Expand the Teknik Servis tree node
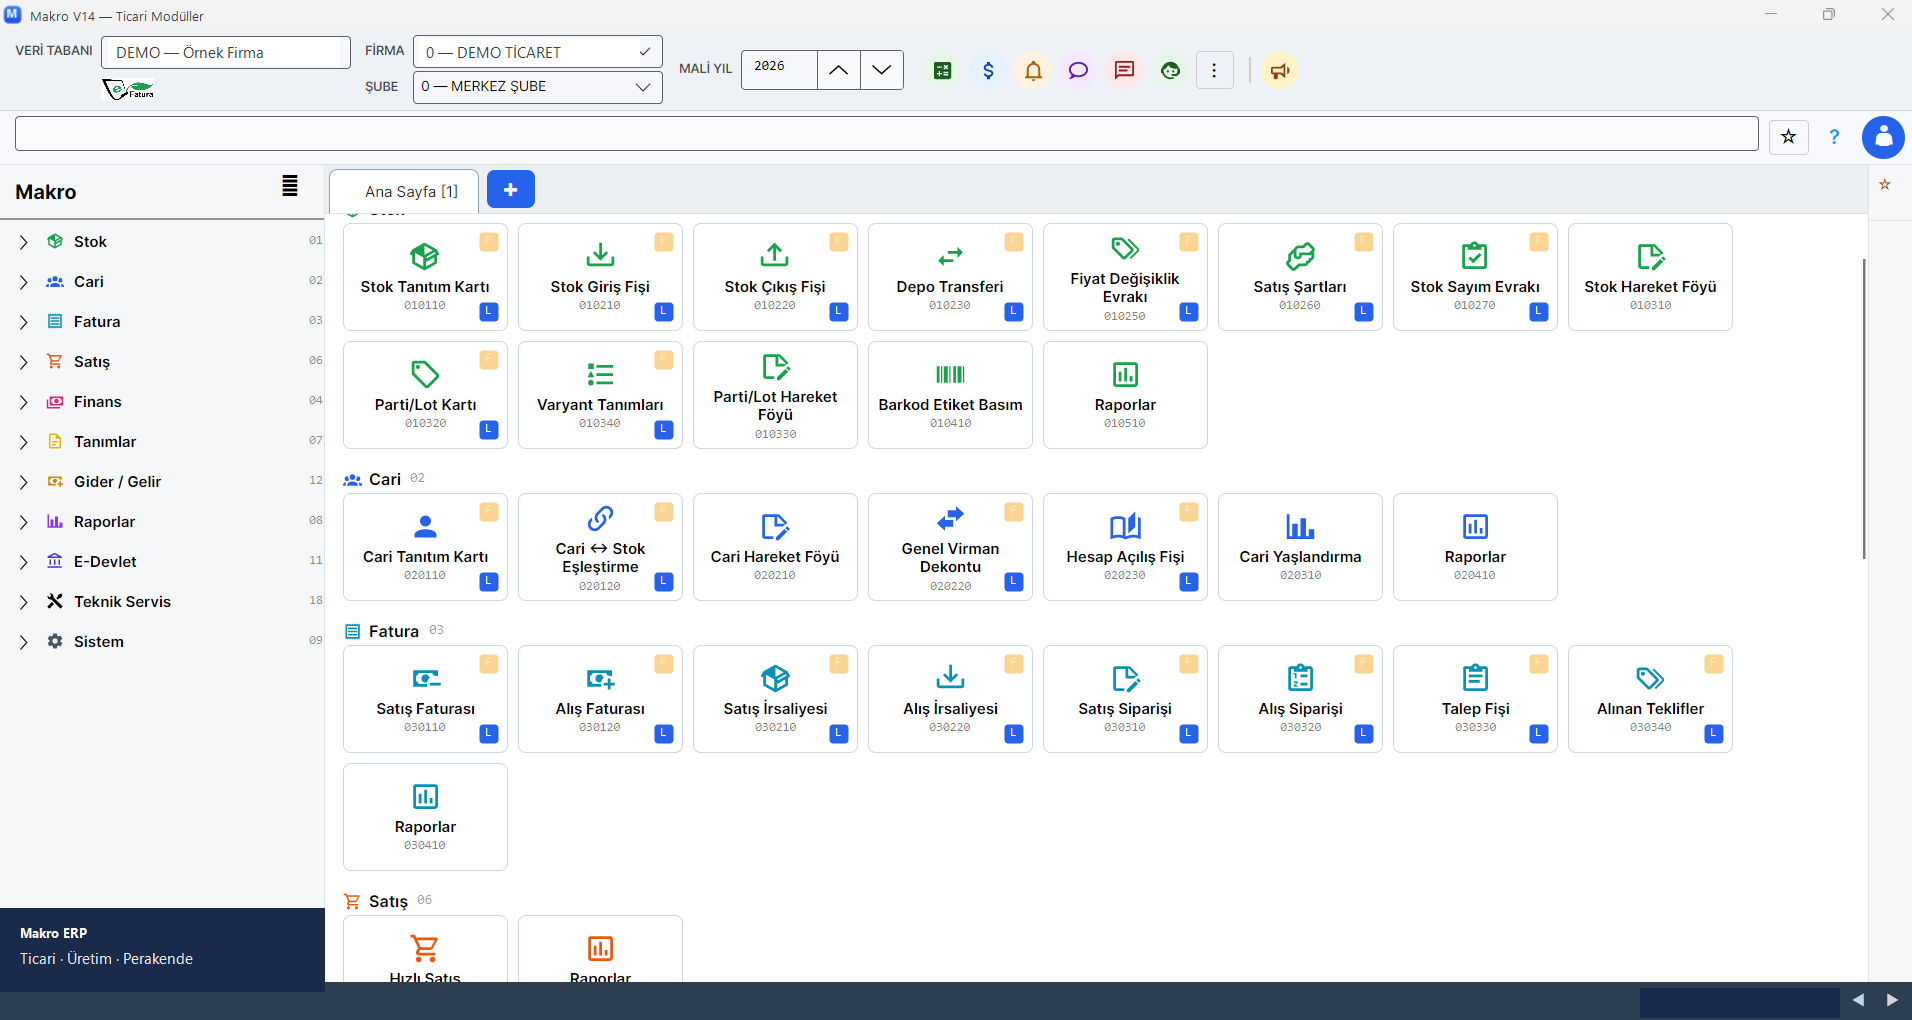 click(x=24, y=602)
